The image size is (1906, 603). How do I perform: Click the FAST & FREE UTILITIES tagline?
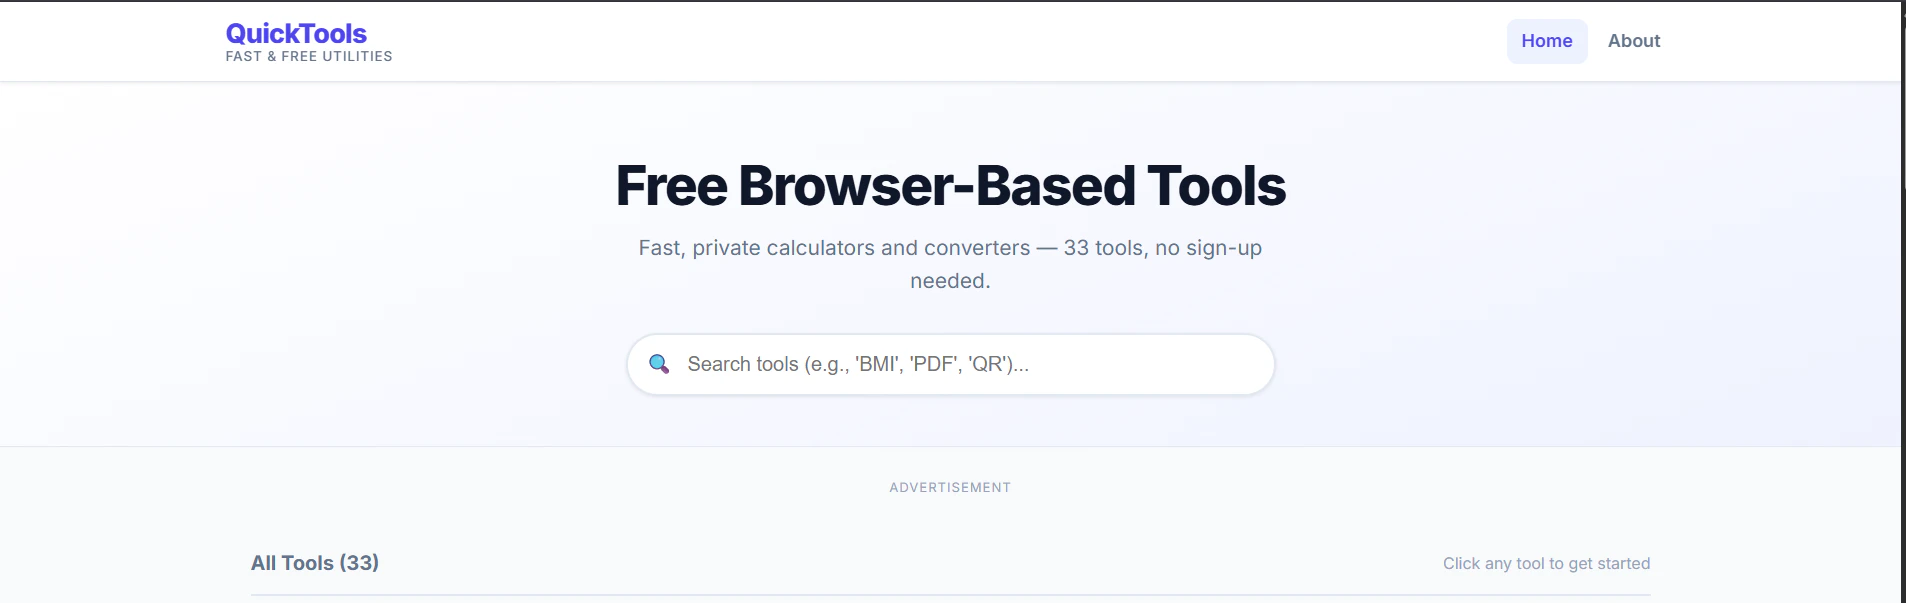(309, 57)
